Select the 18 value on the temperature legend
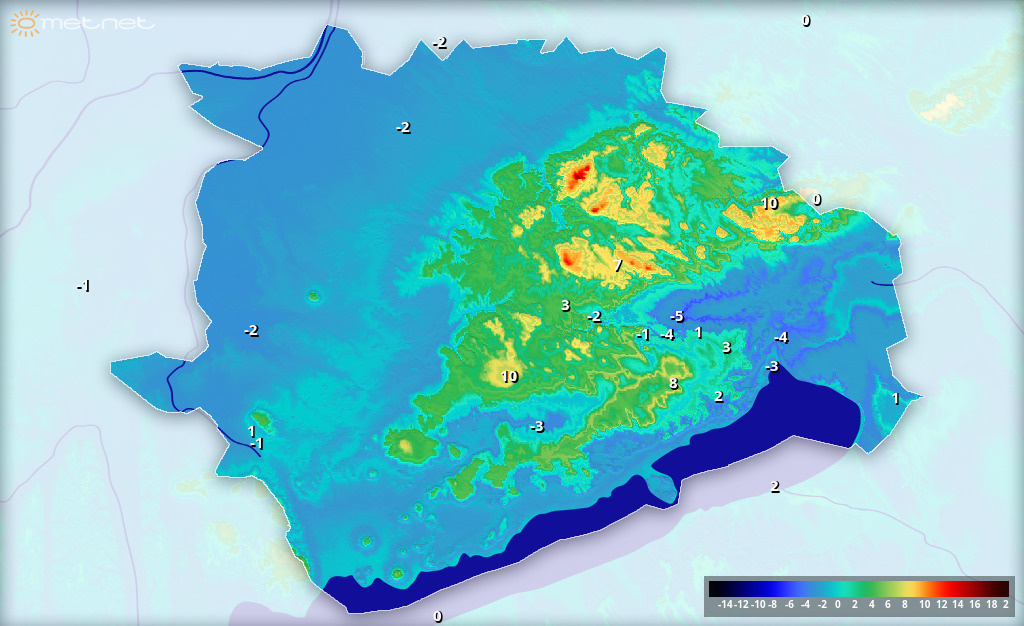This screenshot has width=1024, height=626. tap(990, 605)
